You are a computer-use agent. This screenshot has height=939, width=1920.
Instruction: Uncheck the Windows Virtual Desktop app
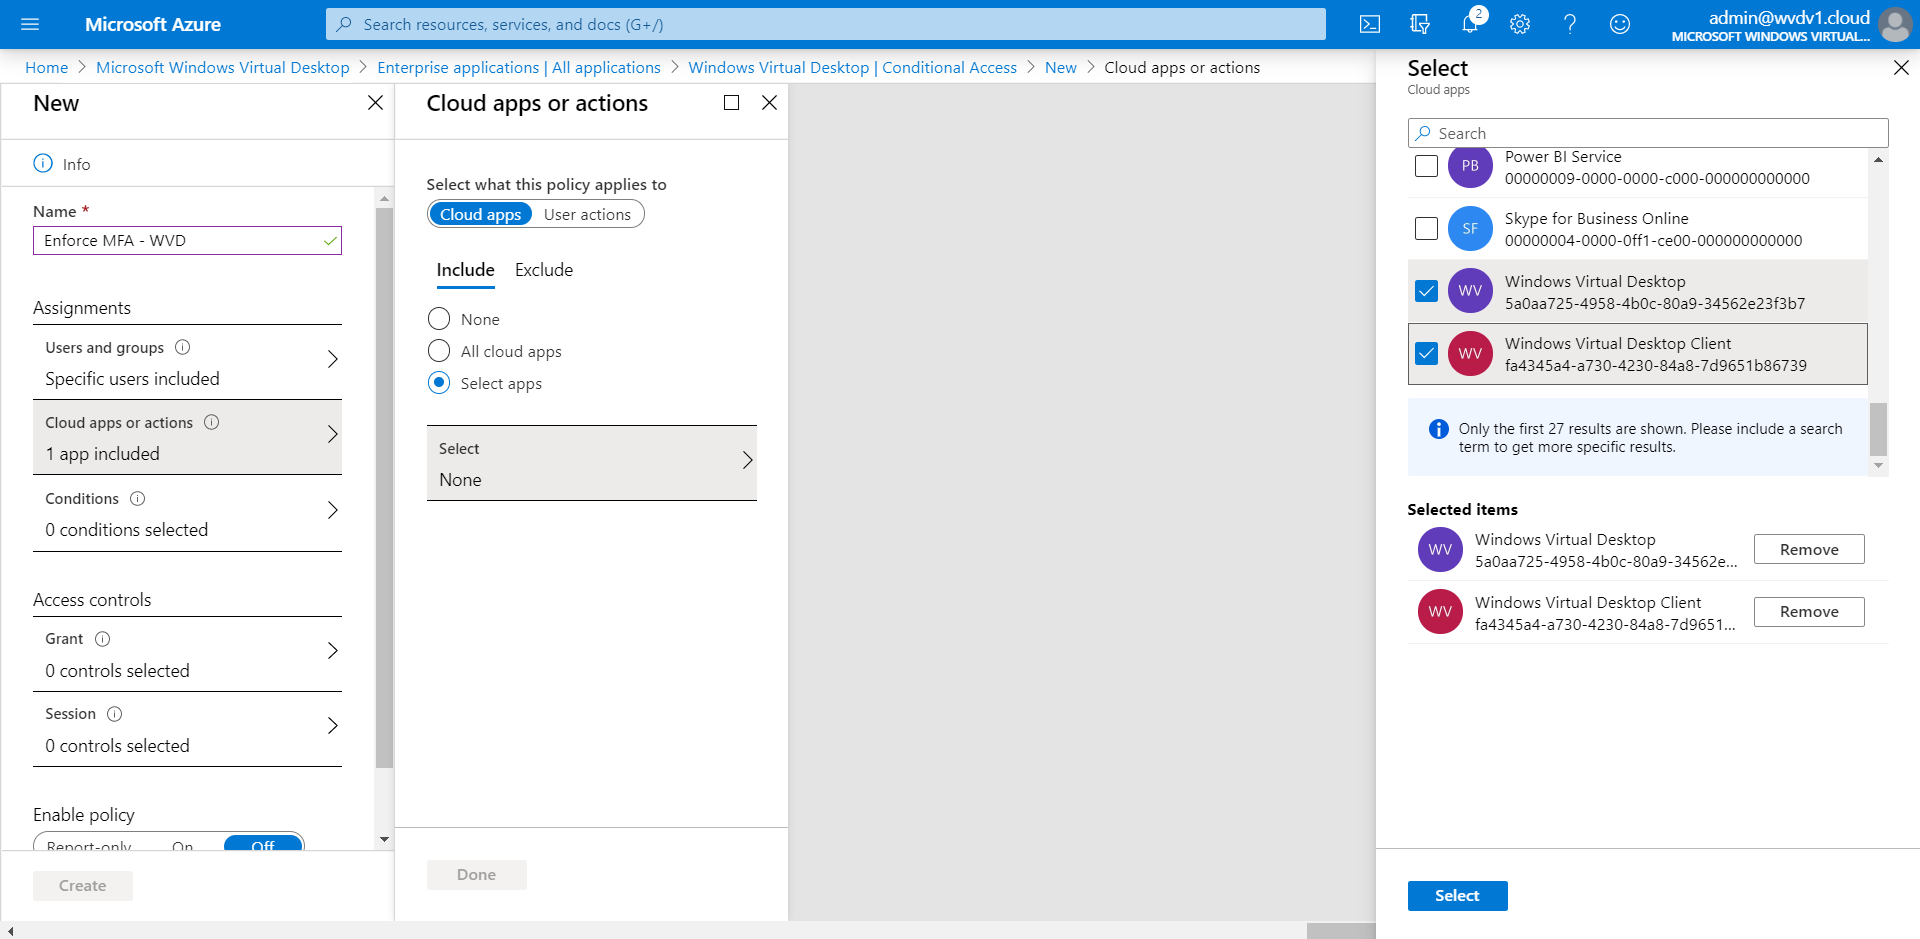1427,290
